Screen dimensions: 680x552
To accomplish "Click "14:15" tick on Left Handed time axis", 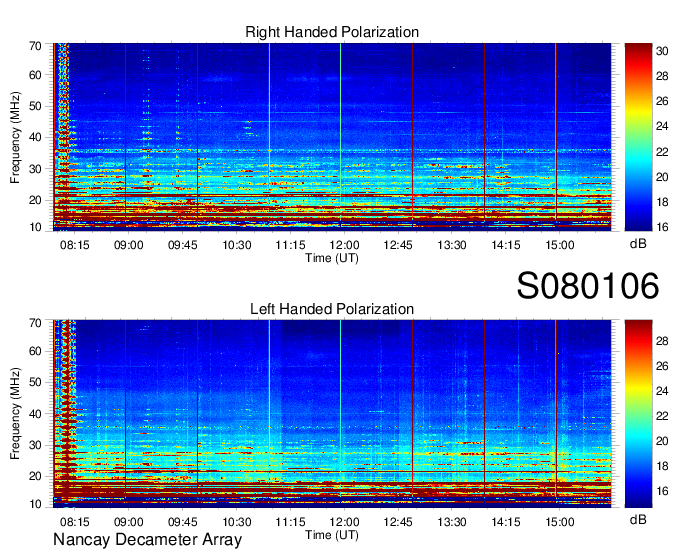I will [506, 522].
